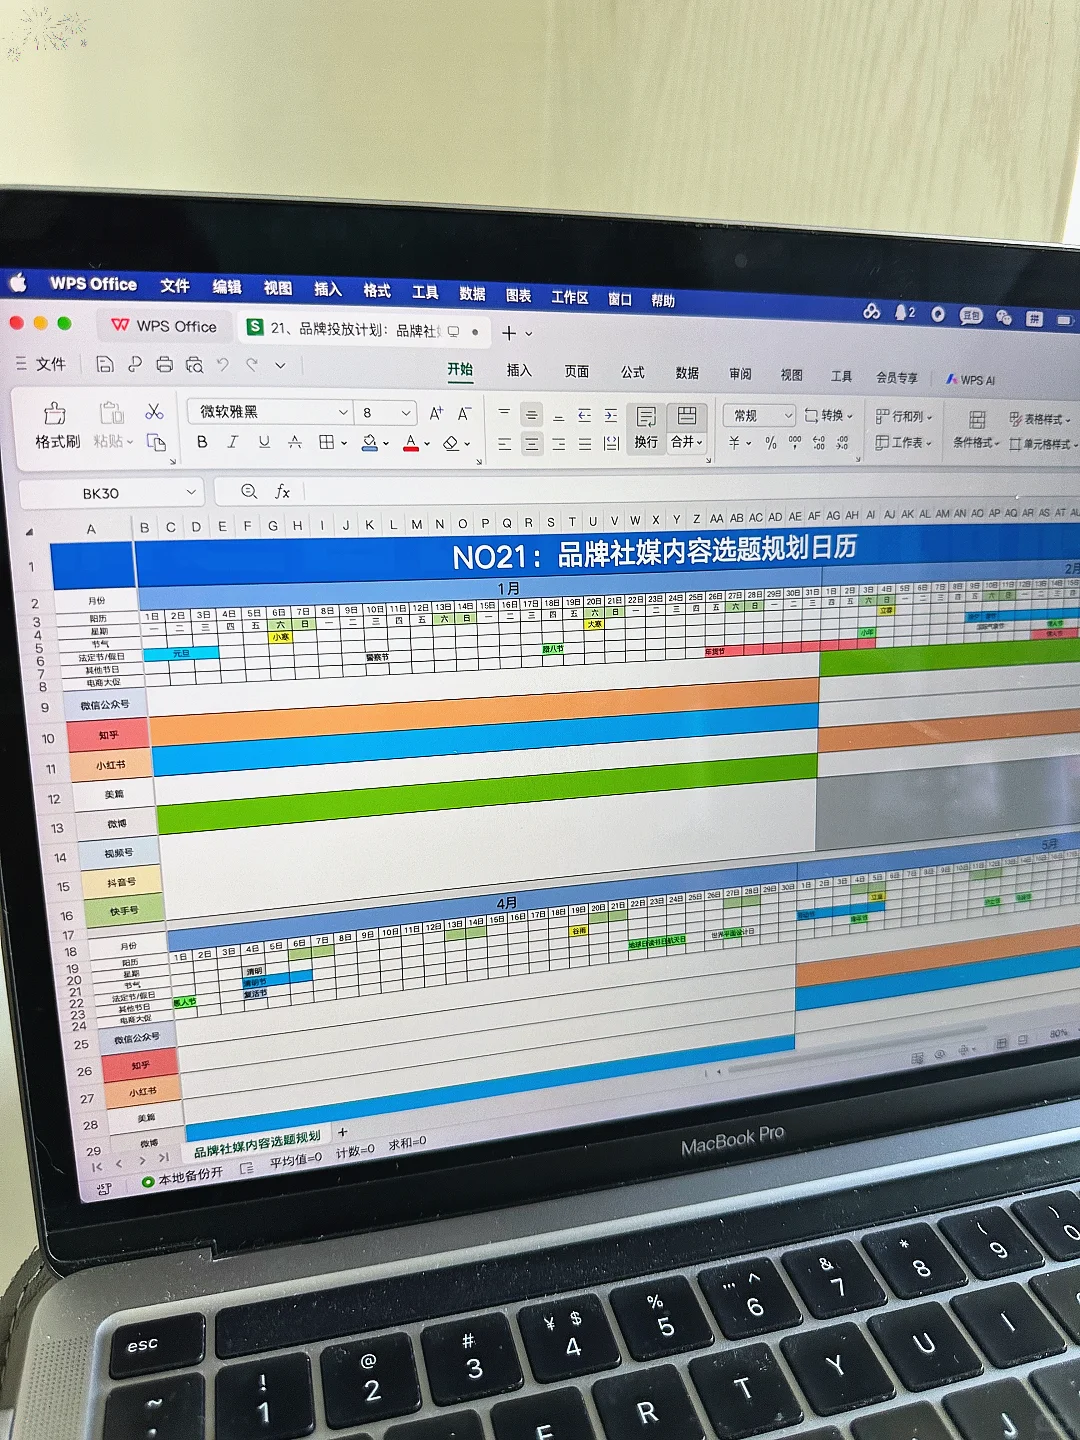Cut selection with the scissors icon
The width and height of the screenshot is (1080, 1440).
point(154,412)
